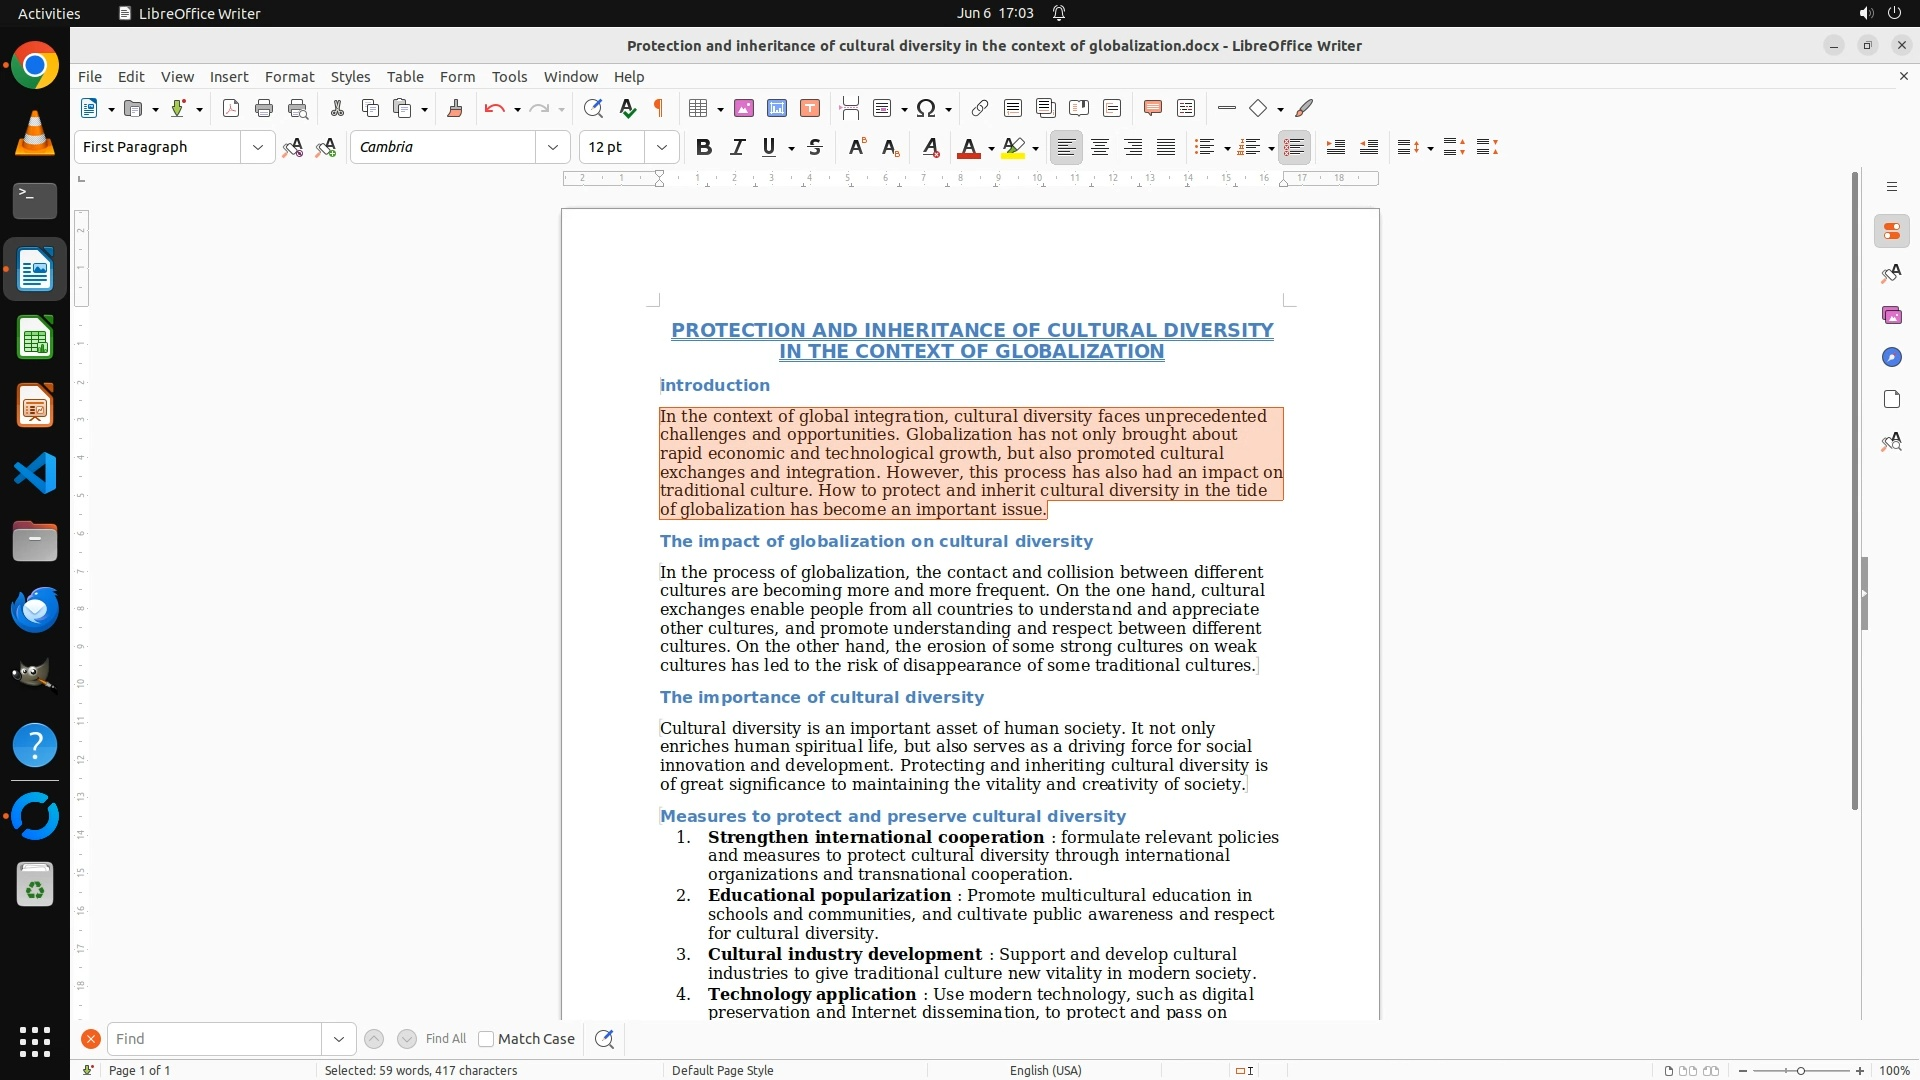Click the Find All button
Image resolution: width=1920 pixels, height=1080 pixels.
click(x=446, y=1039)
